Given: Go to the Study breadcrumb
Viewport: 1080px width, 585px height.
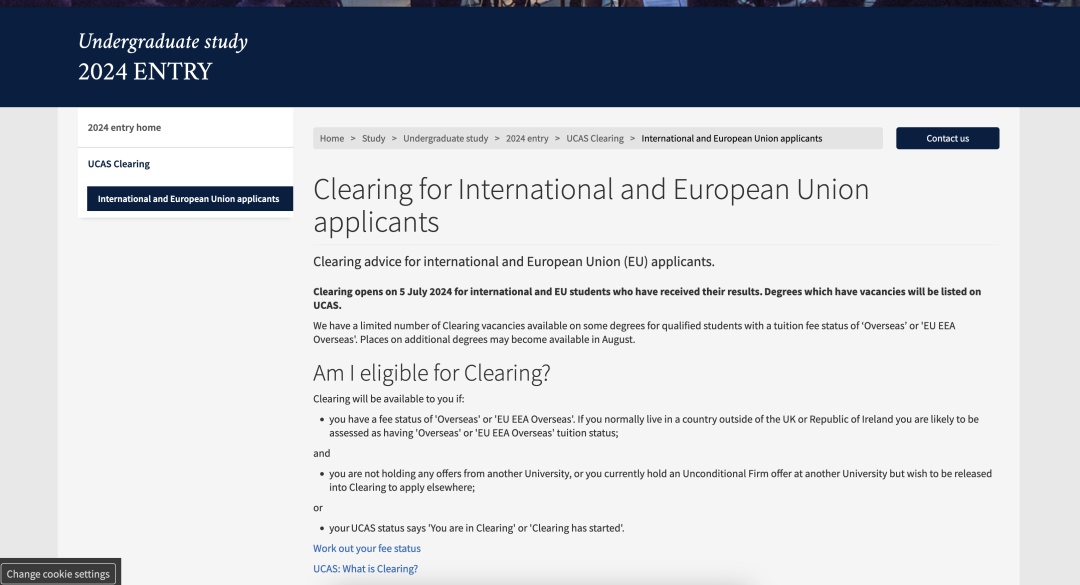Looking at the screenshot, I should coord(373,139).
